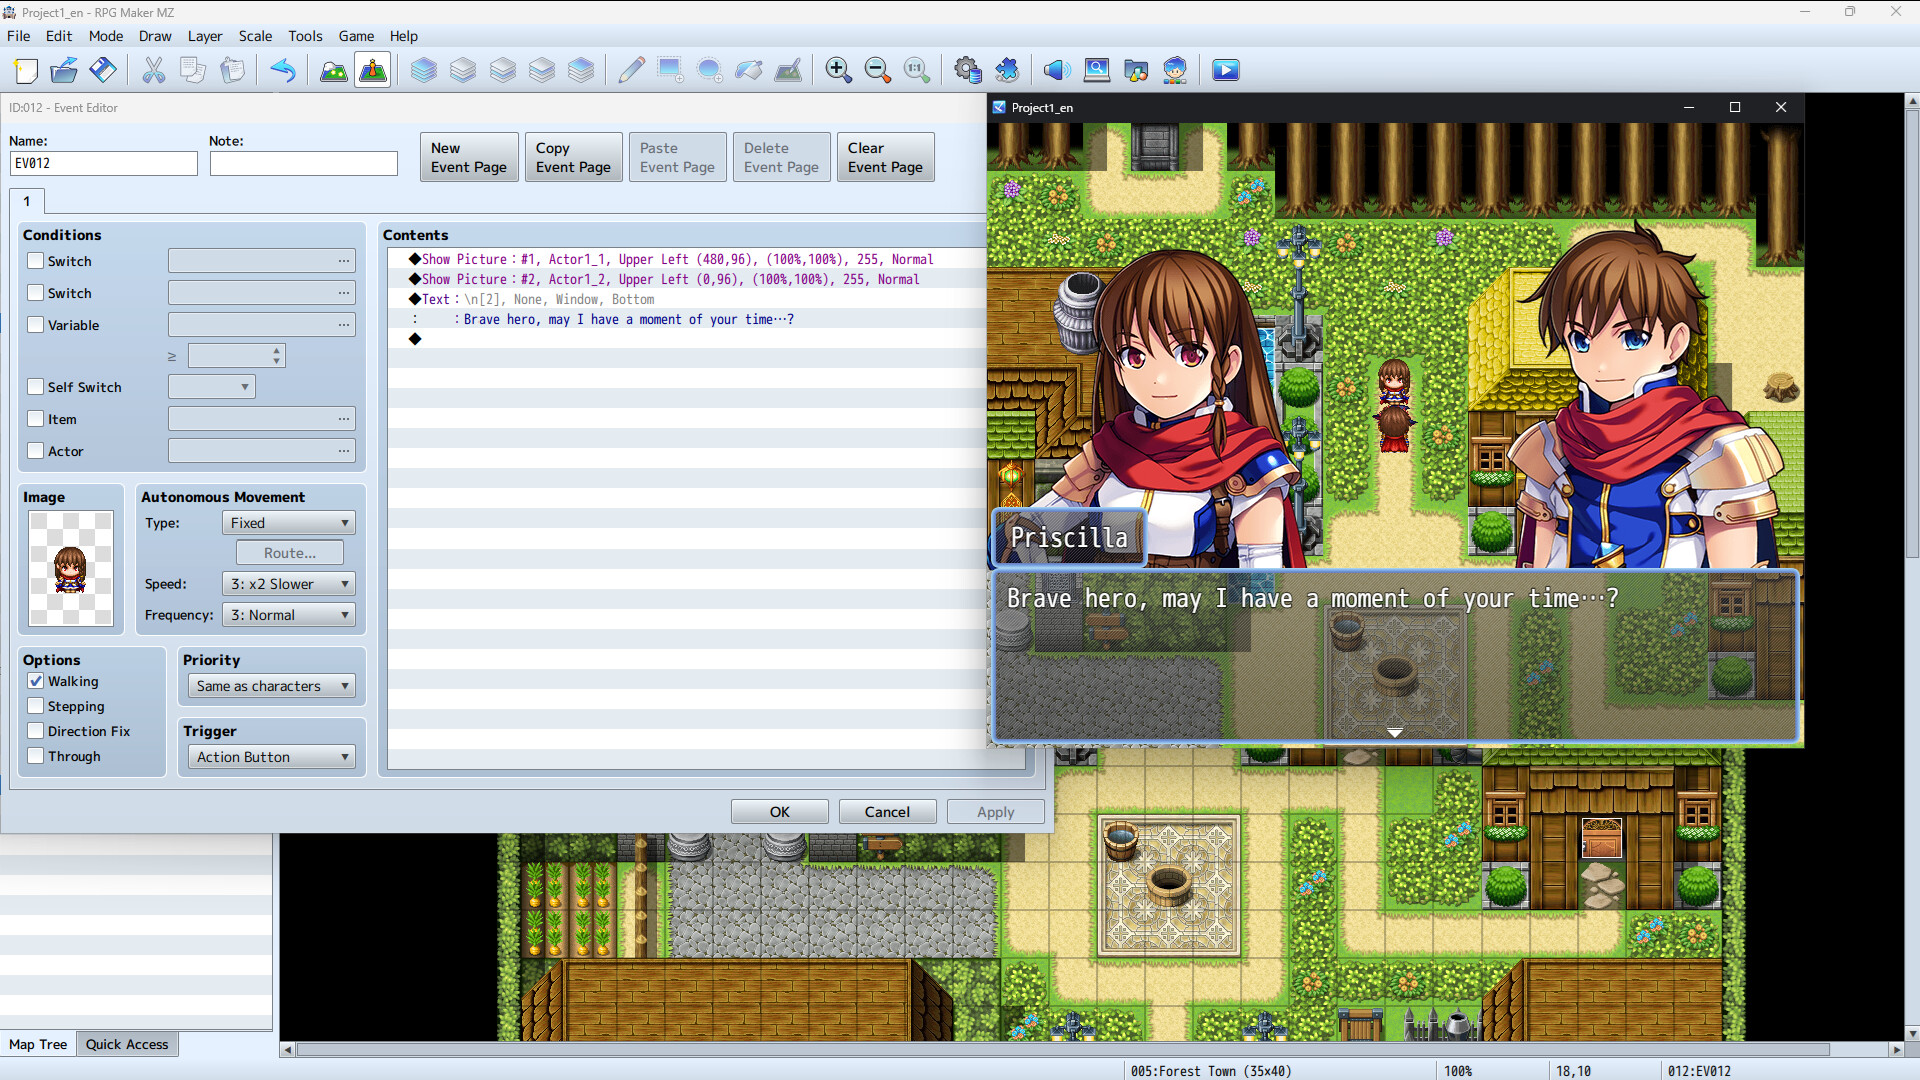The width and height of the screenshot is (1920, 1080).
Task: Click the event character Image thumbnail
Action: tap(71, 567)
